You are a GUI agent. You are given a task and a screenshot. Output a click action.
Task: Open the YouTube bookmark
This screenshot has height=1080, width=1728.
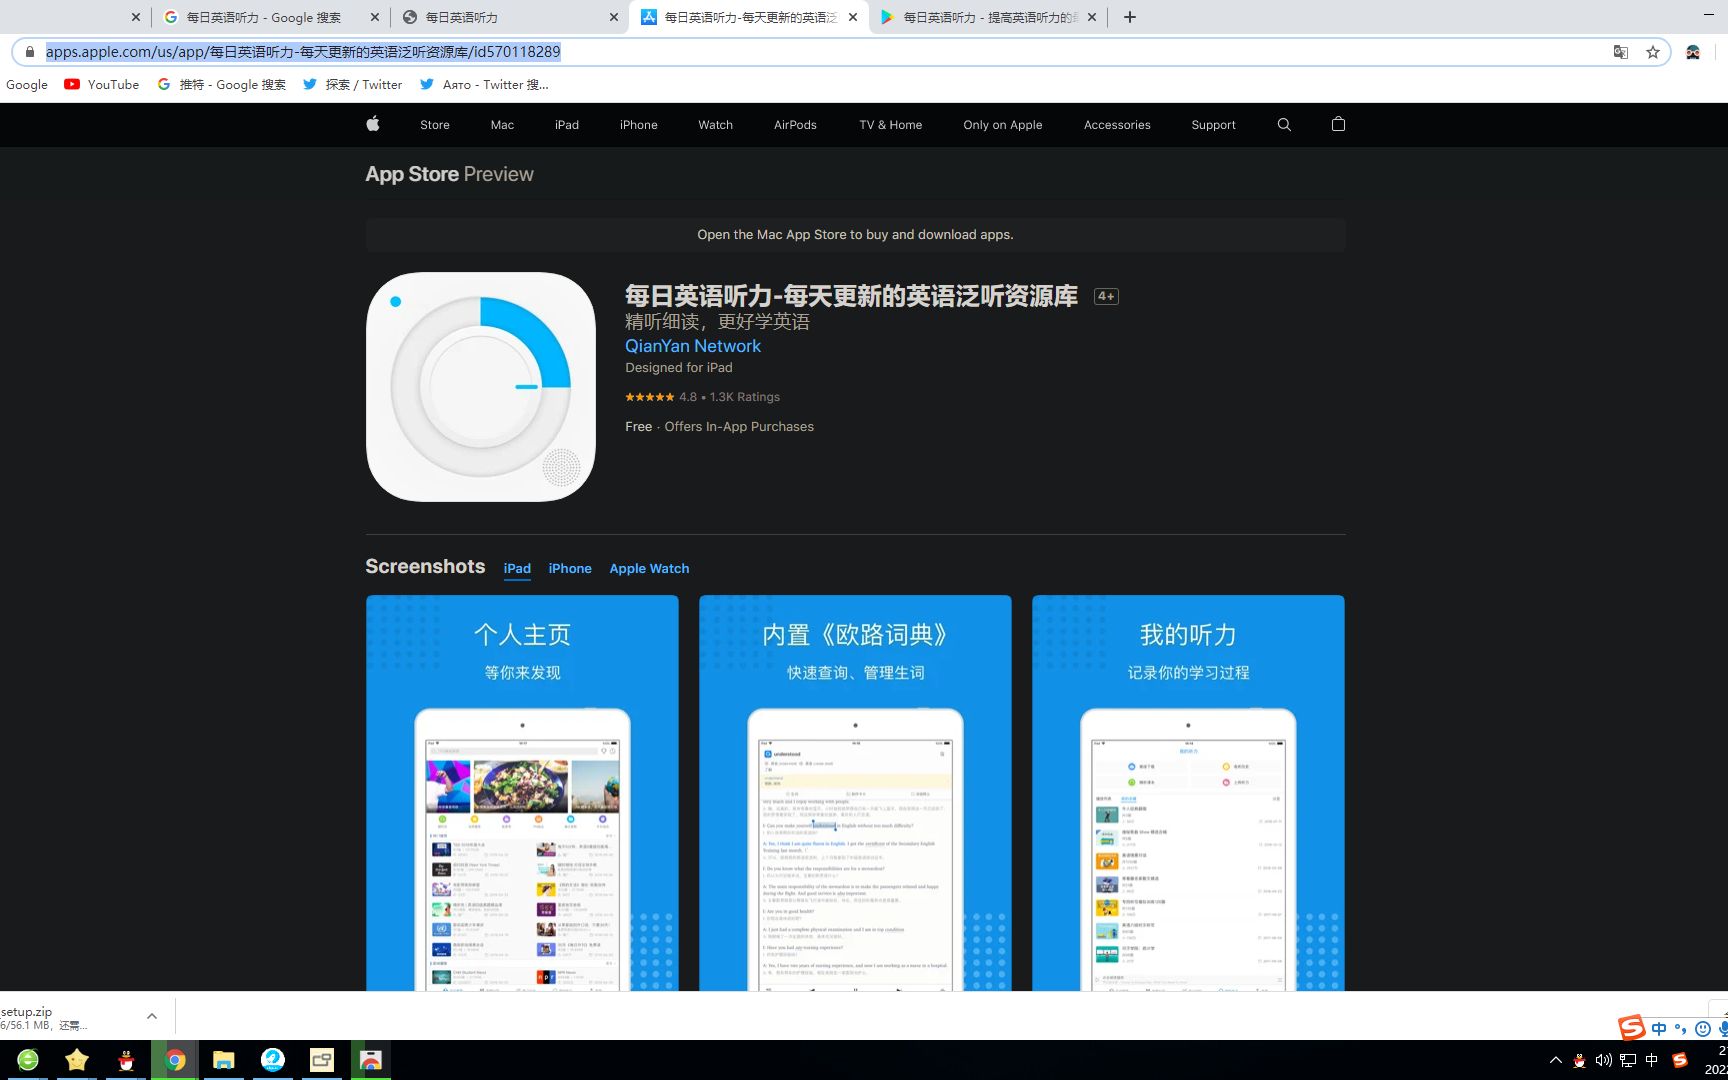(x=102, y=85)
